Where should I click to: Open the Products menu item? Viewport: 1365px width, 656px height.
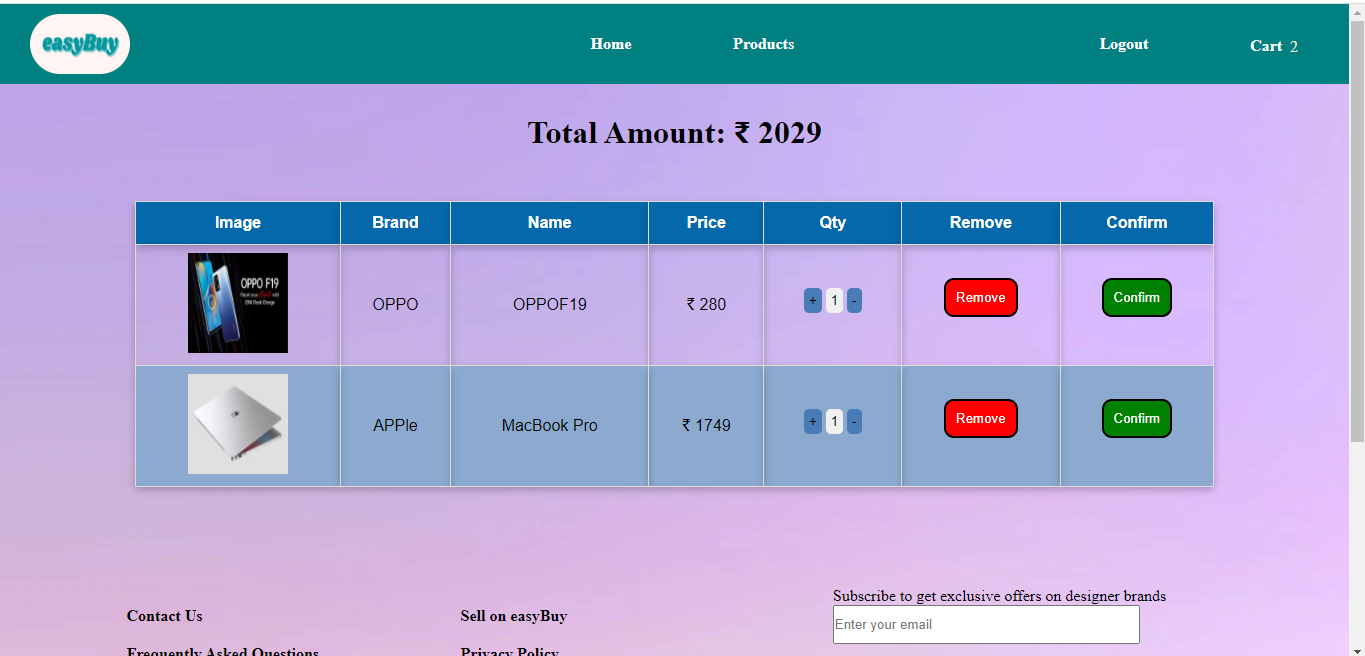pos(763,44)
